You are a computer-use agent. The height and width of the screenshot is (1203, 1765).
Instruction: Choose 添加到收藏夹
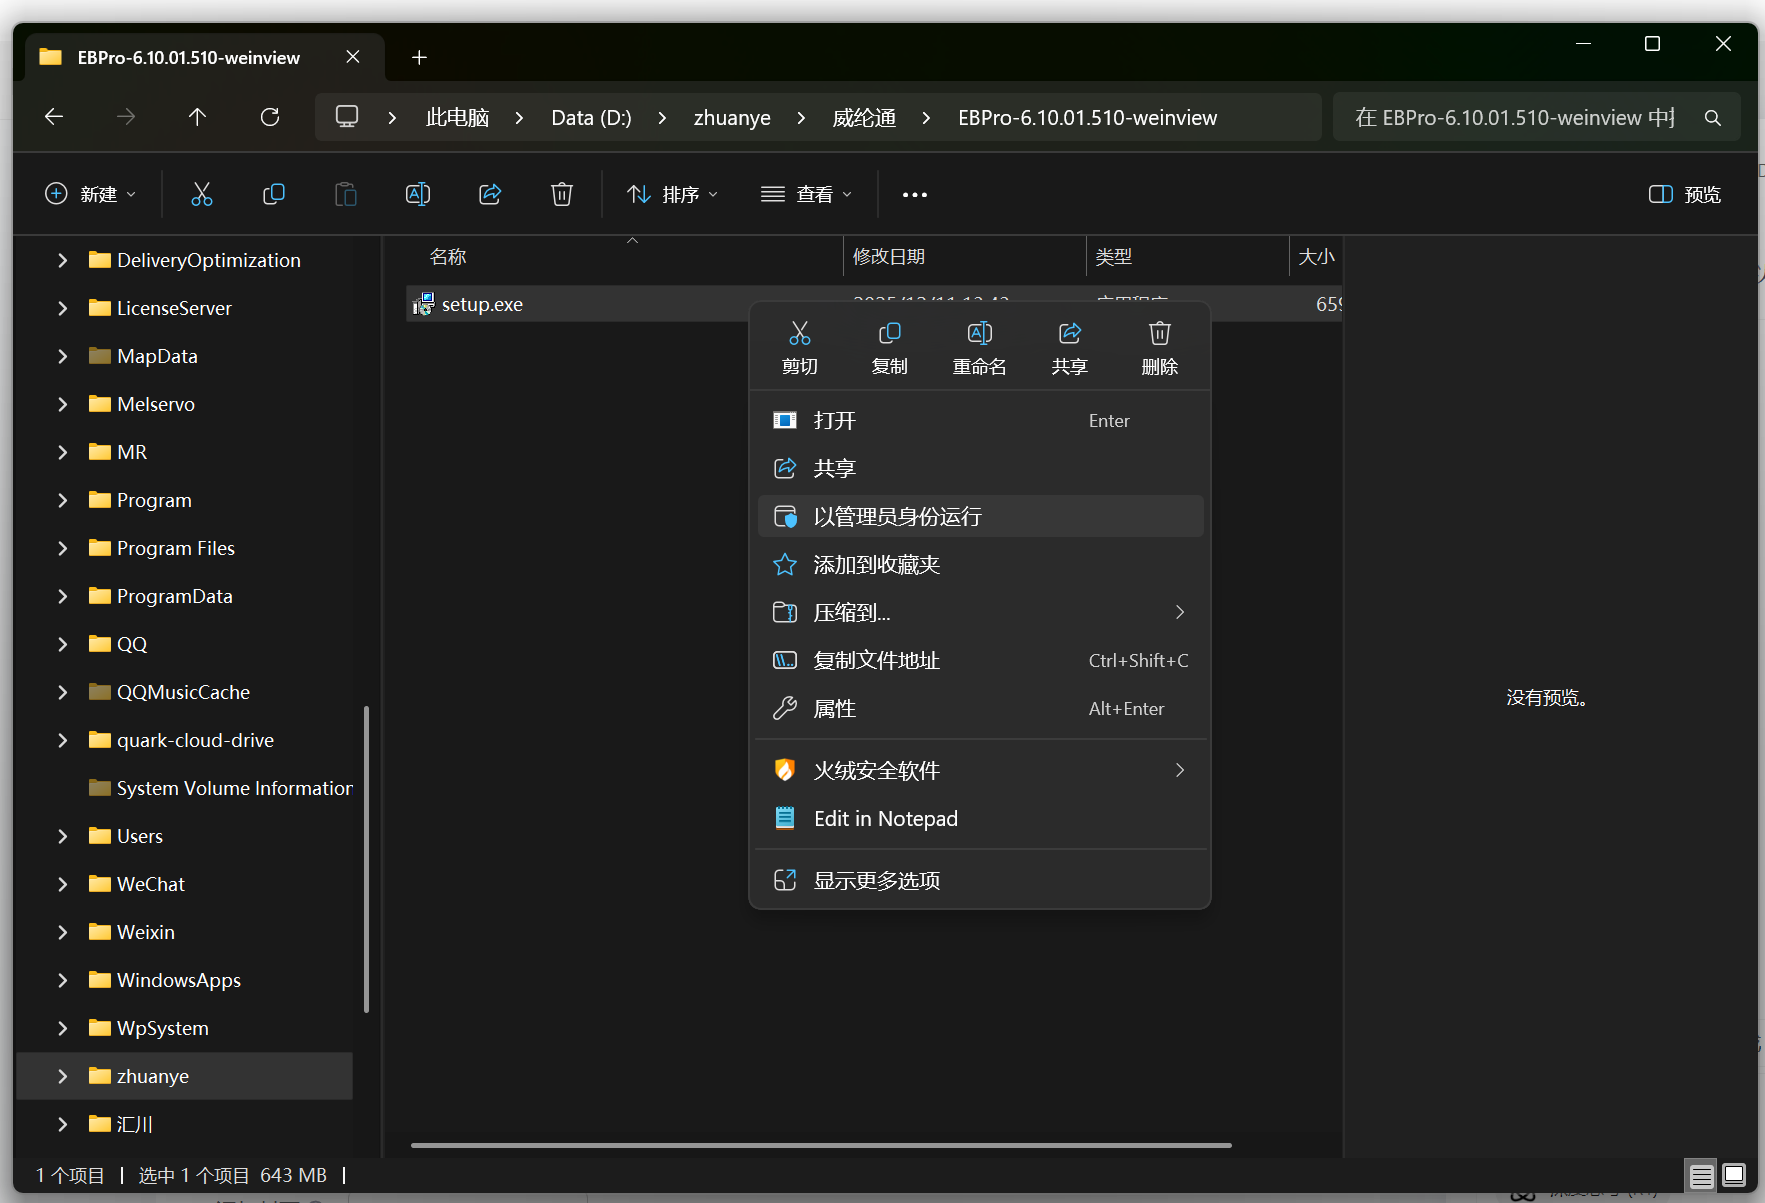[x=980, y=565]
